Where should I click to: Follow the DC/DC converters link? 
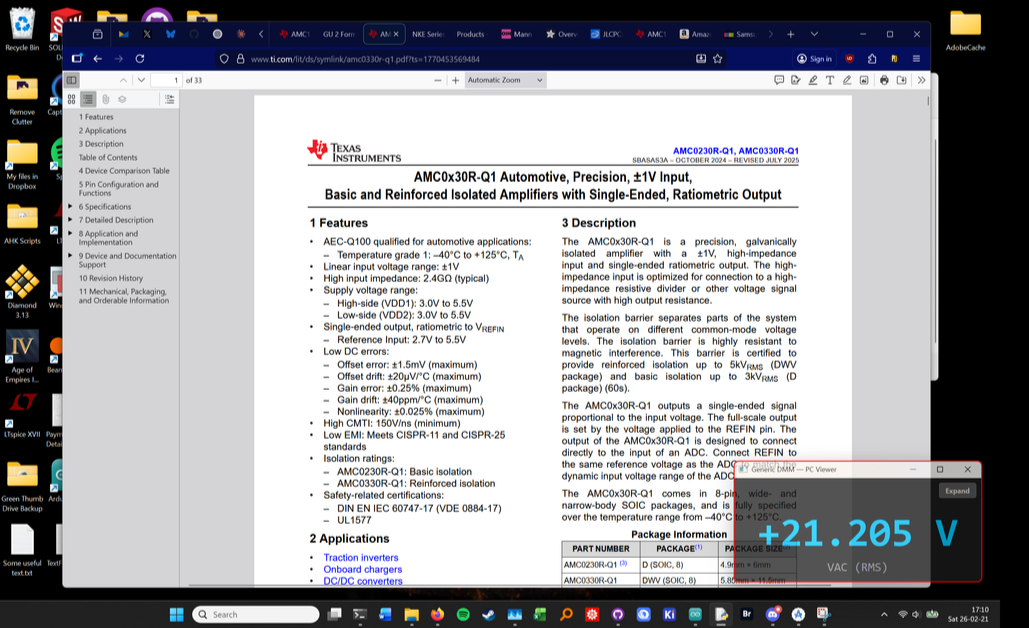(x=362, y=581)
